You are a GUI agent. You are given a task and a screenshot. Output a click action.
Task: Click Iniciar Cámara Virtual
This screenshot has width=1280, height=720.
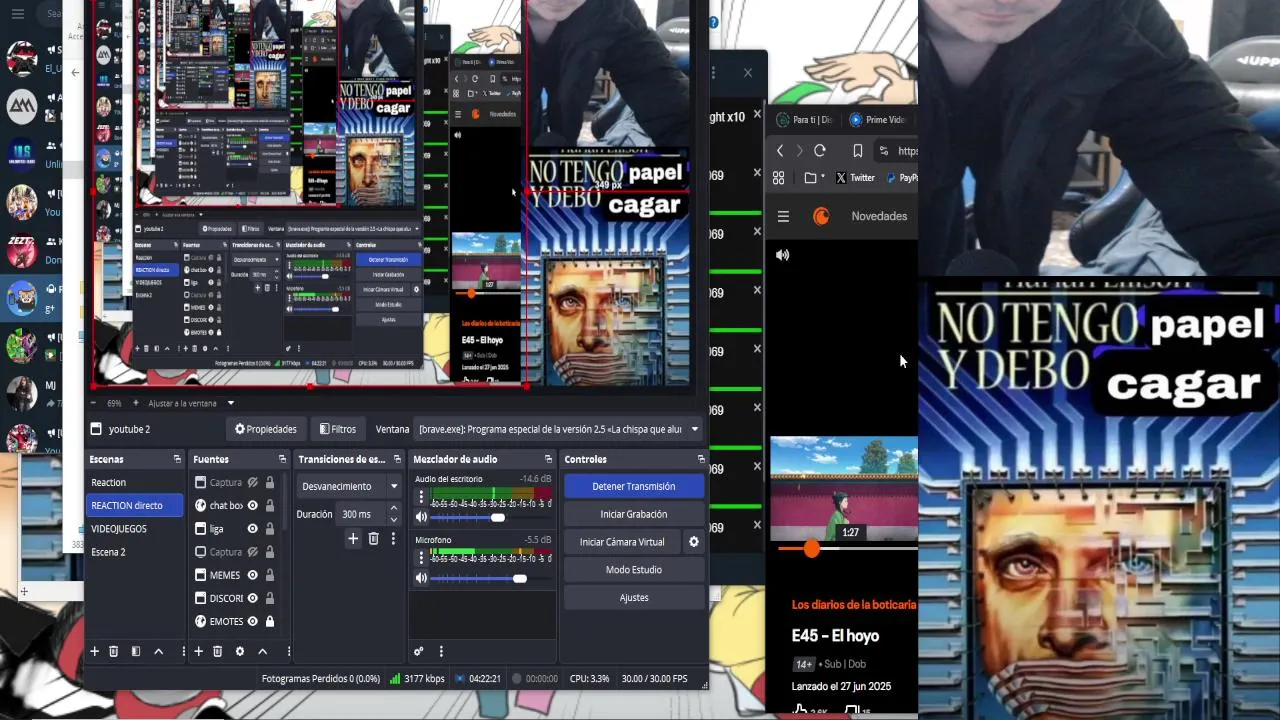[x=622, y=542]
